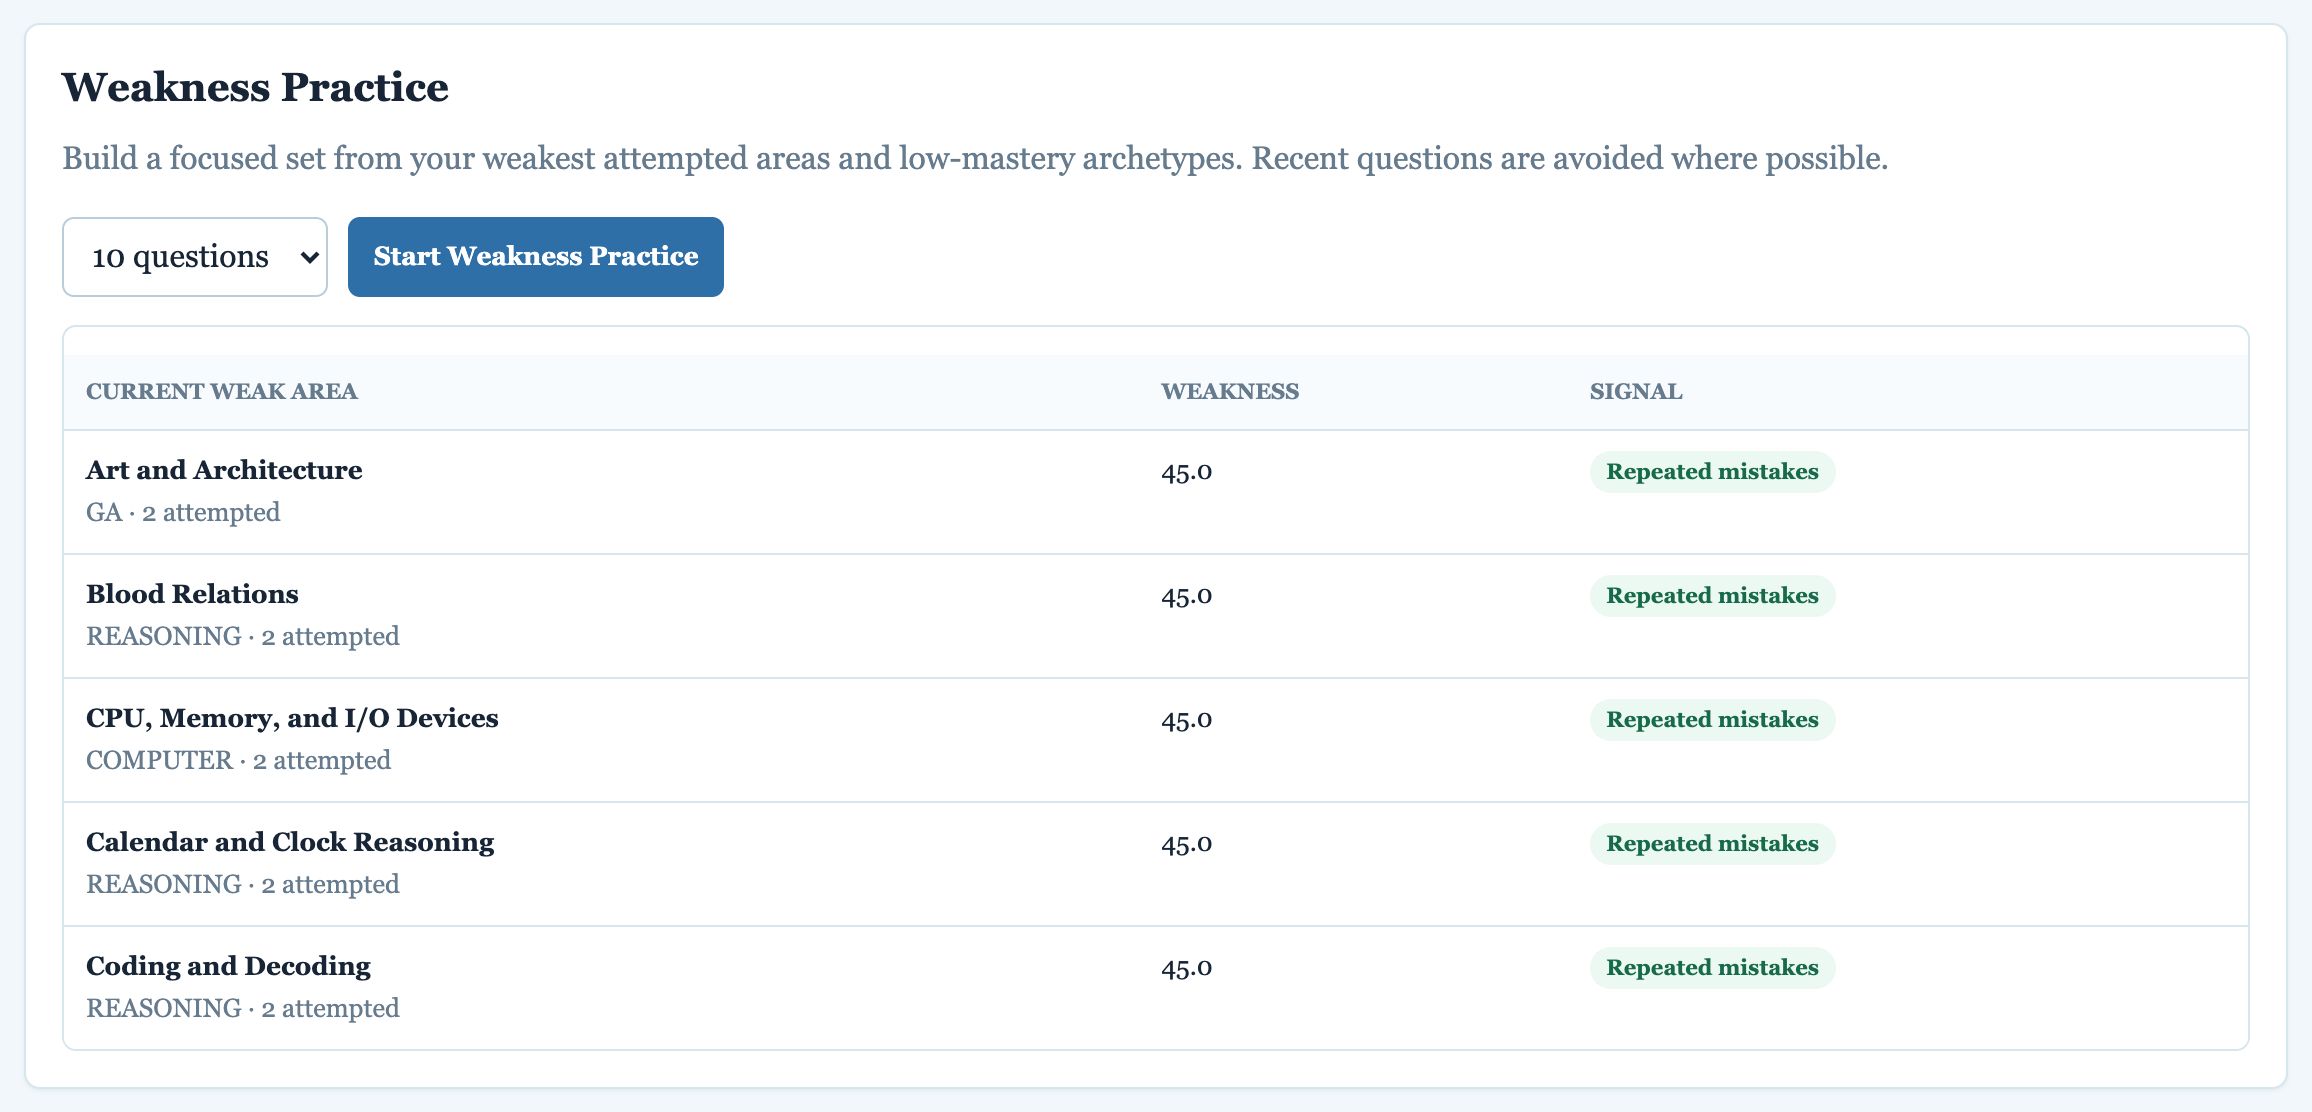The image size is (2312, 1112).
Task: Click REASONING subtitle under Coding and Decoding
Action: pos(243,1008)
